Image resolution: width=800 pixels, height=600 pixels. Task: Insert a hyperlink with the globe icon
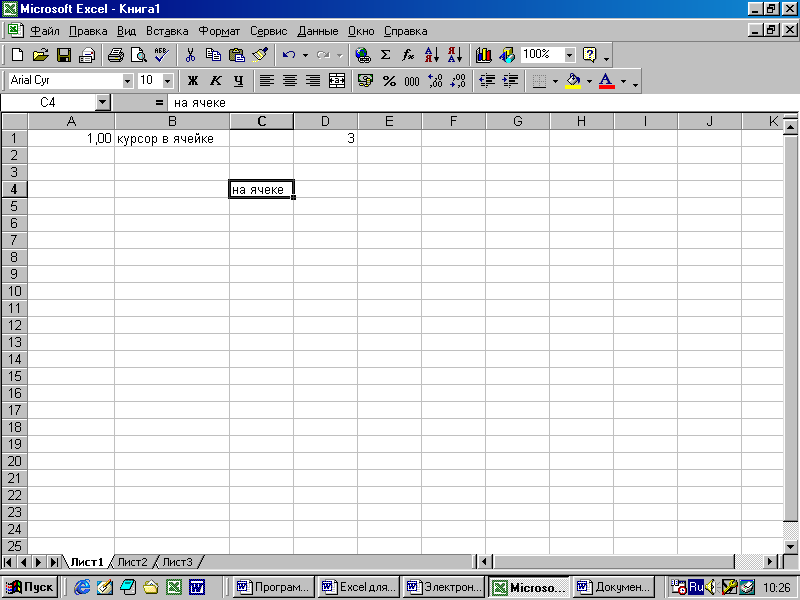pyautogui.click(x=363, y=55)
